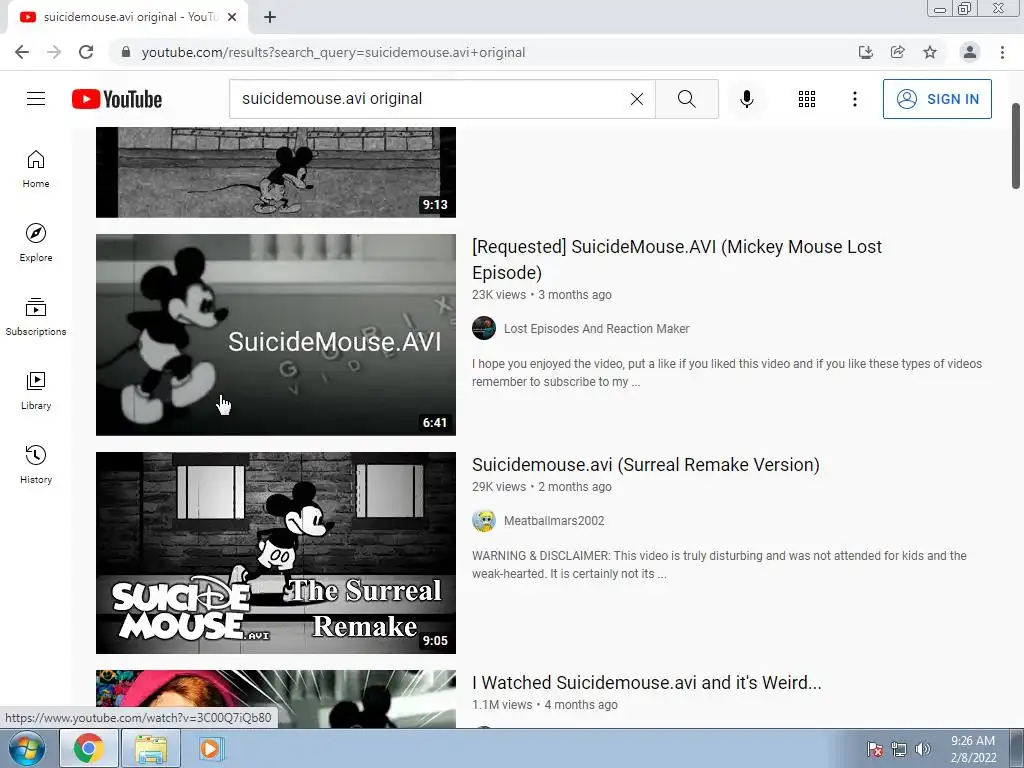Image resolution: width=1024 pixels, height=768 pixels.
Task: View site information via the padlock icon
Action: point(126,52)
